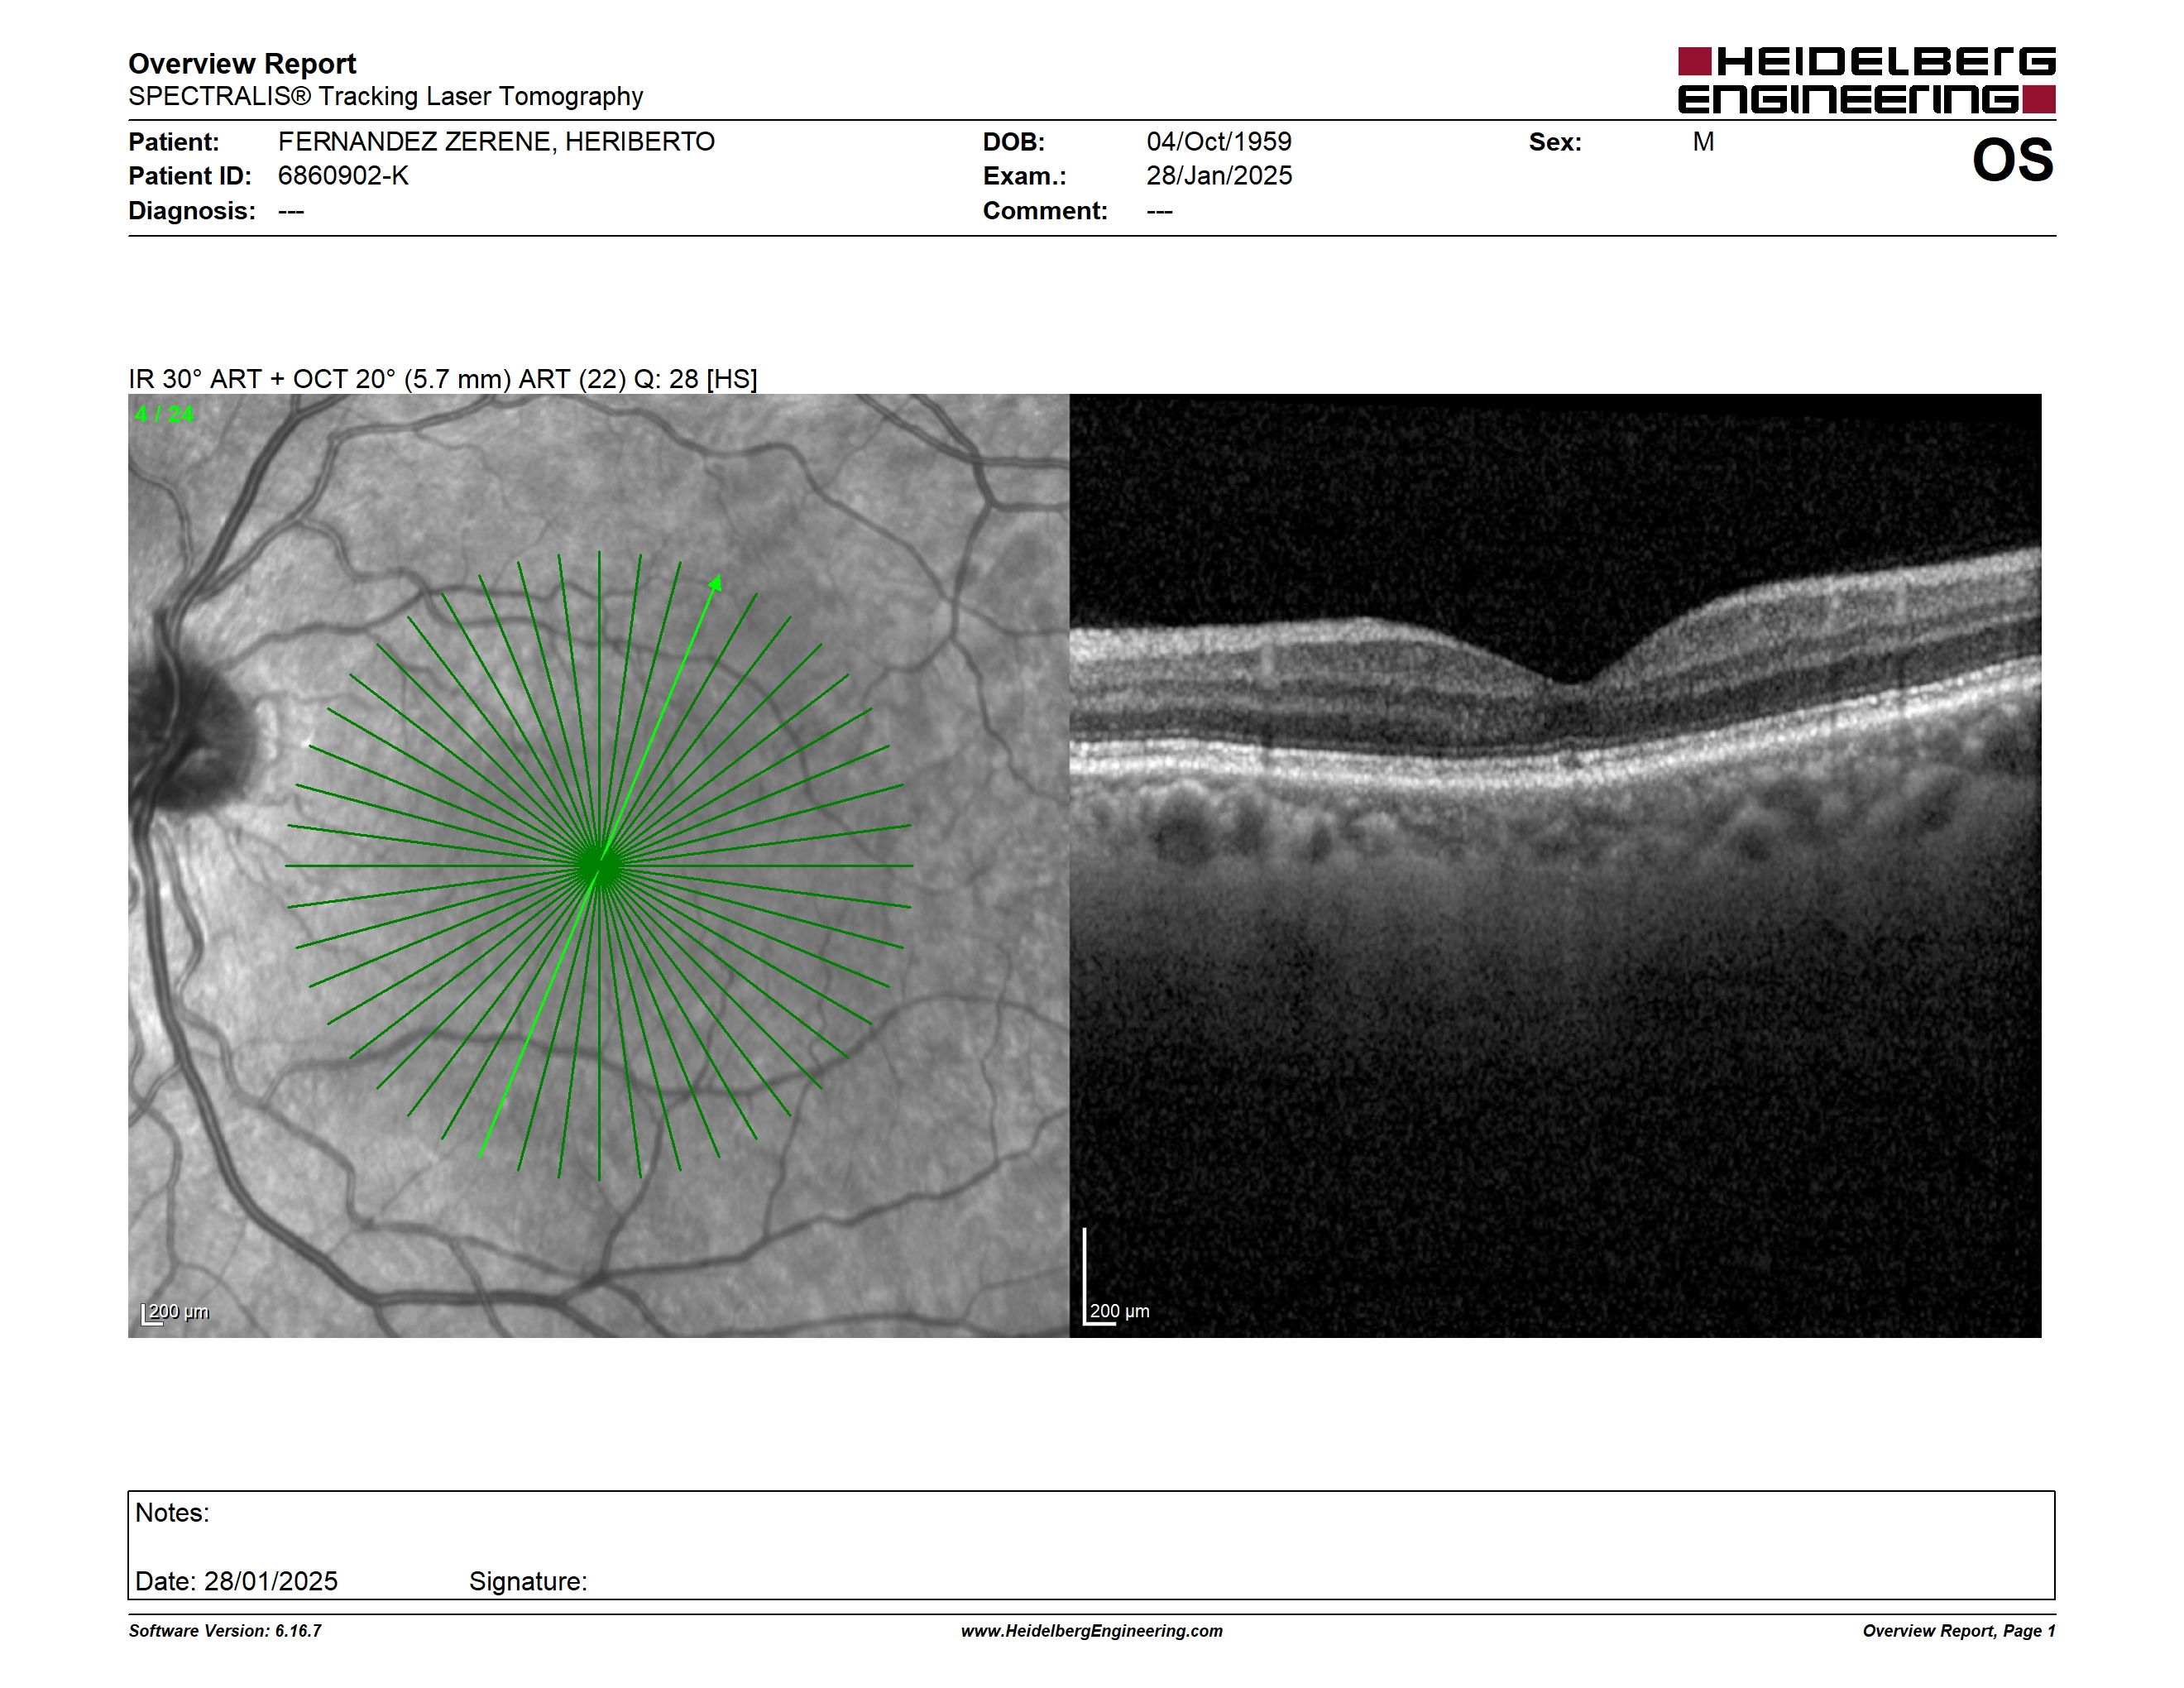
Task: Click patient name 'FERNANDEZ ZERENE, HERIBERTO'
Action: (496, 142)
